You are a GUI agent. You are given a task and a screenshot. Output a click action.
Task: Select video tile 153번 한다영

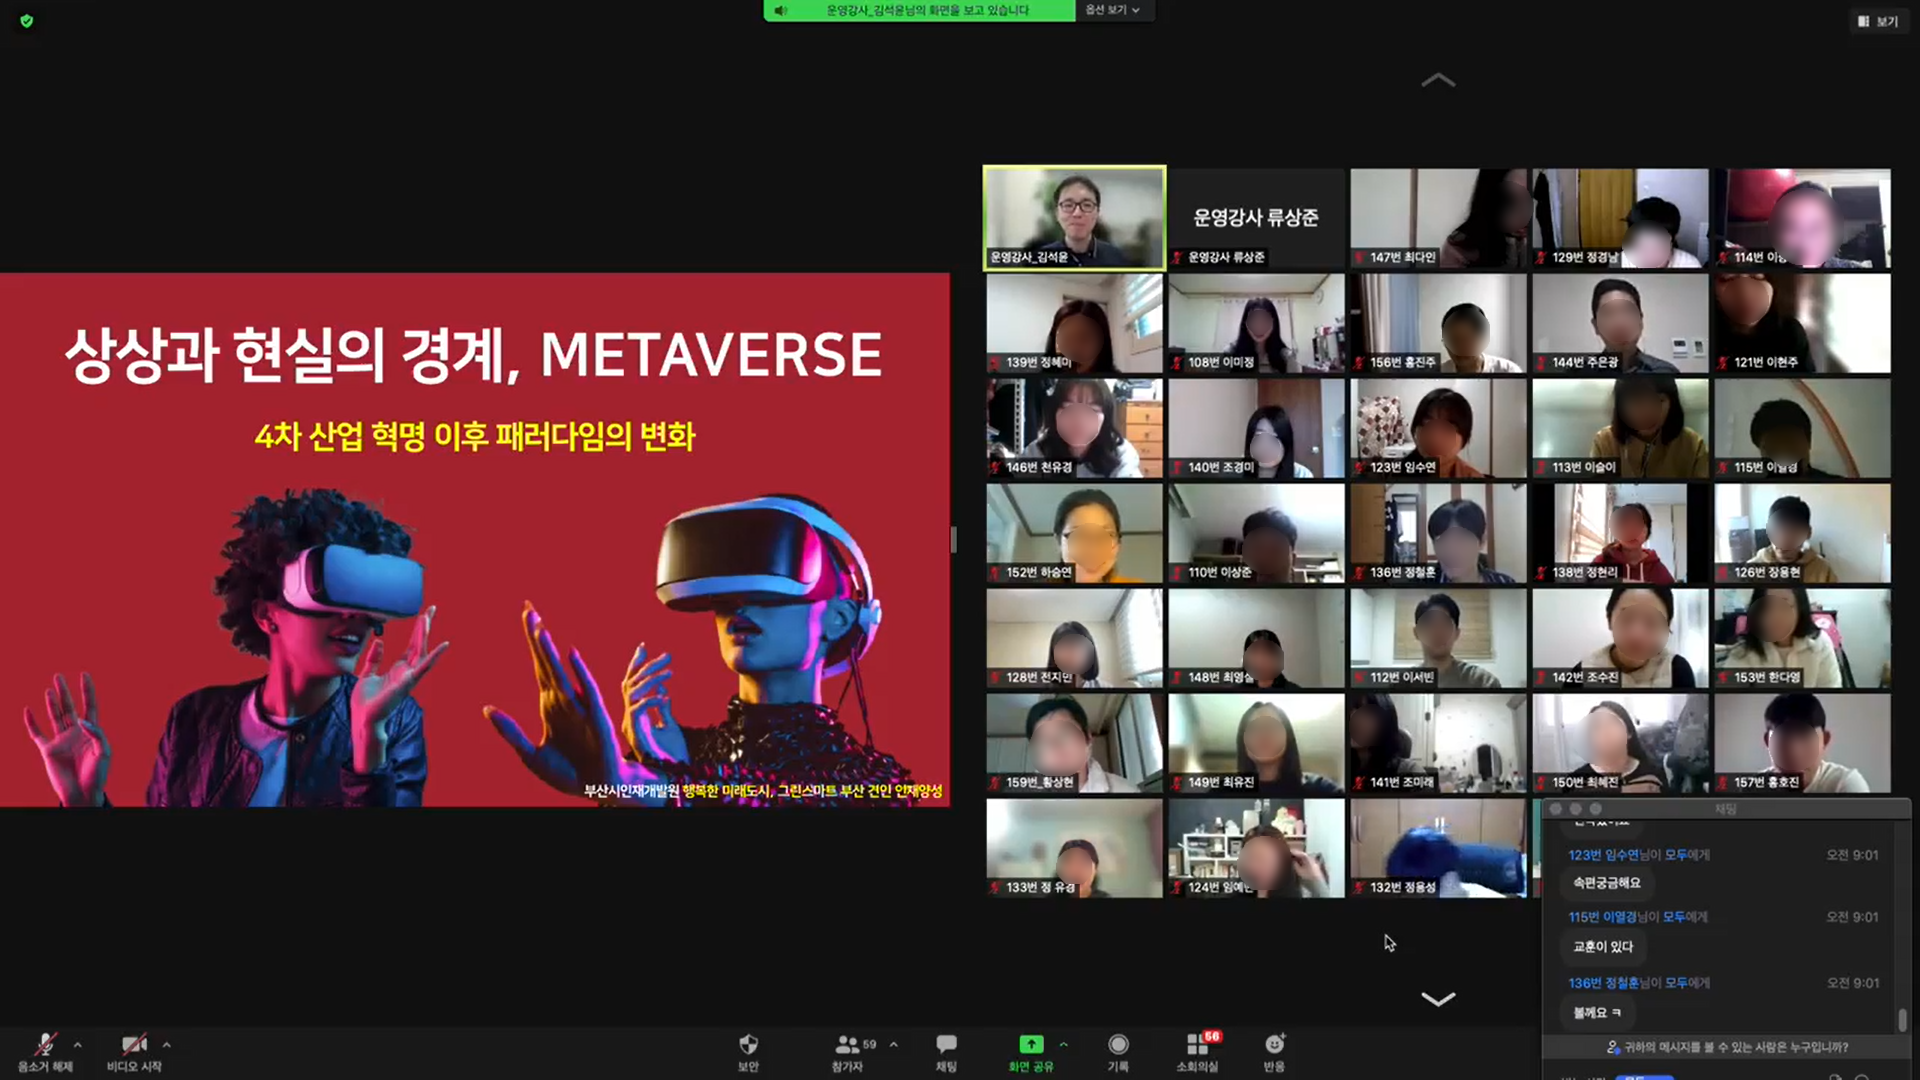click(1802, 638)
